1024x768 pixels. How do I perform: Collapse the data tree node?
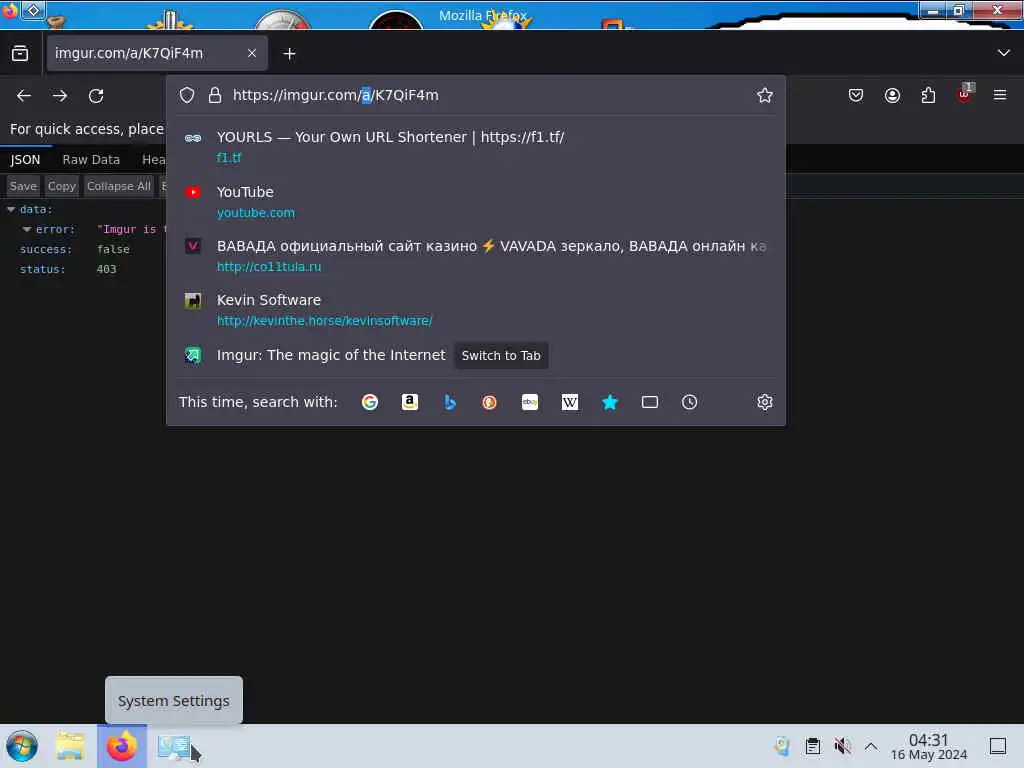[x=11, y=210]
